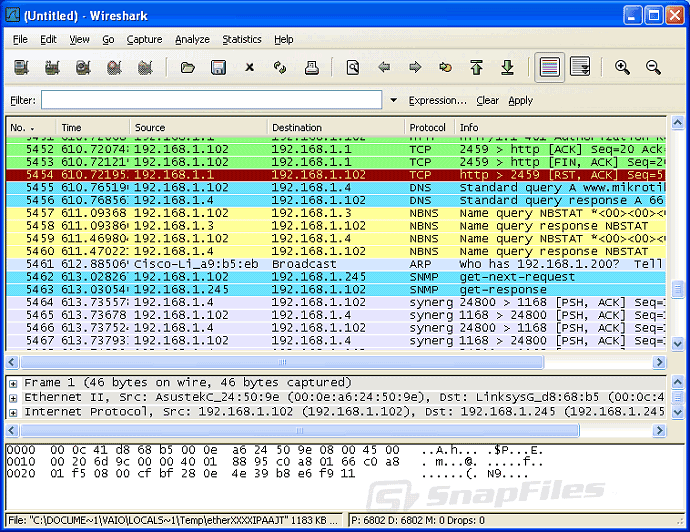Click packet list horizontal scroll right arrow
Screen dimensions: 690x532
[659, 362]
